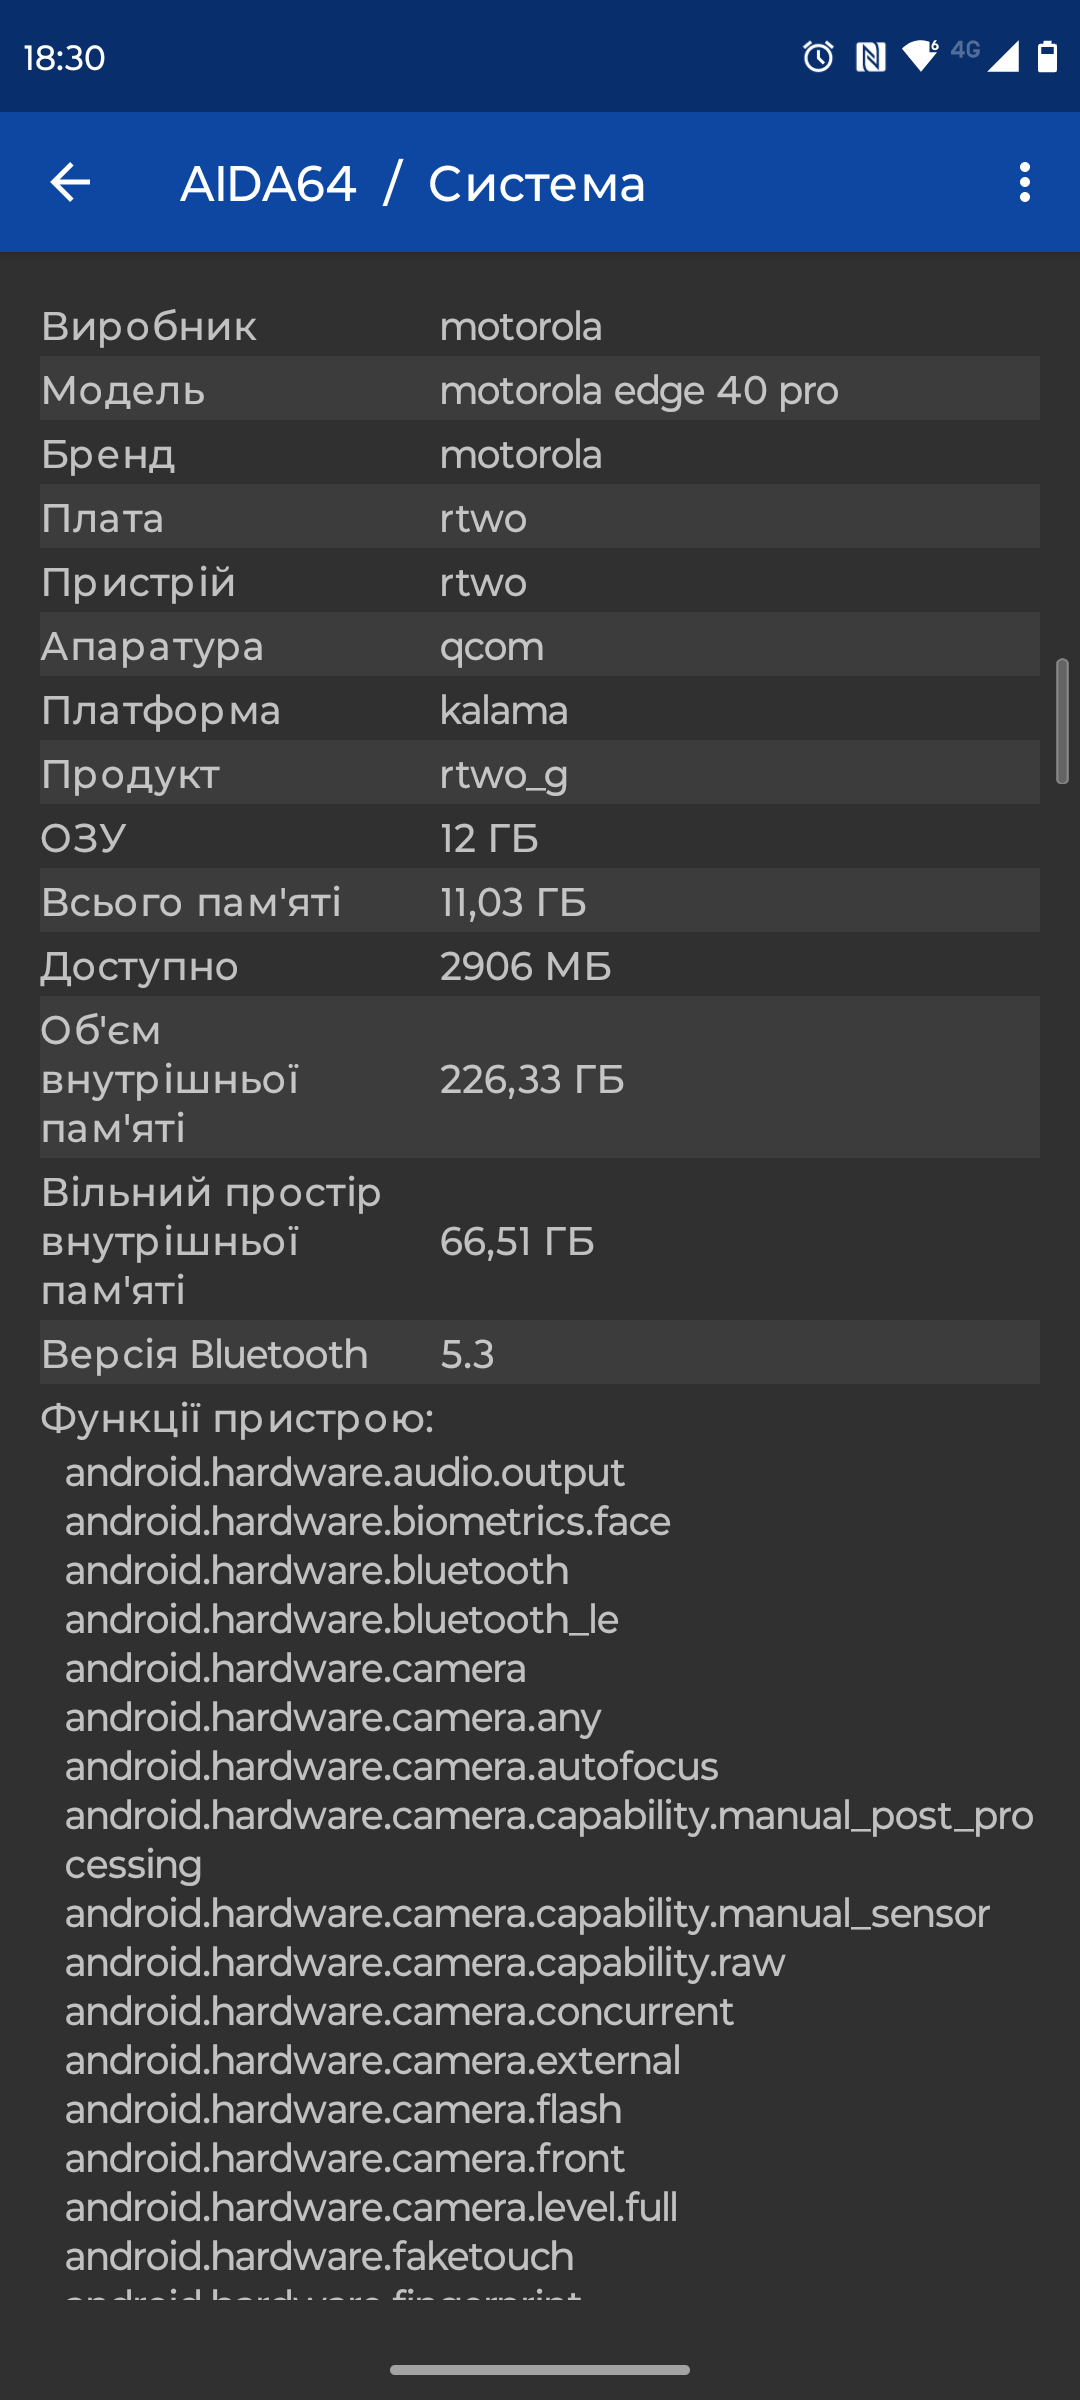
Task: Tap the 226,33 ГБ internal storage value
Action: click(x=532, y=1079)
